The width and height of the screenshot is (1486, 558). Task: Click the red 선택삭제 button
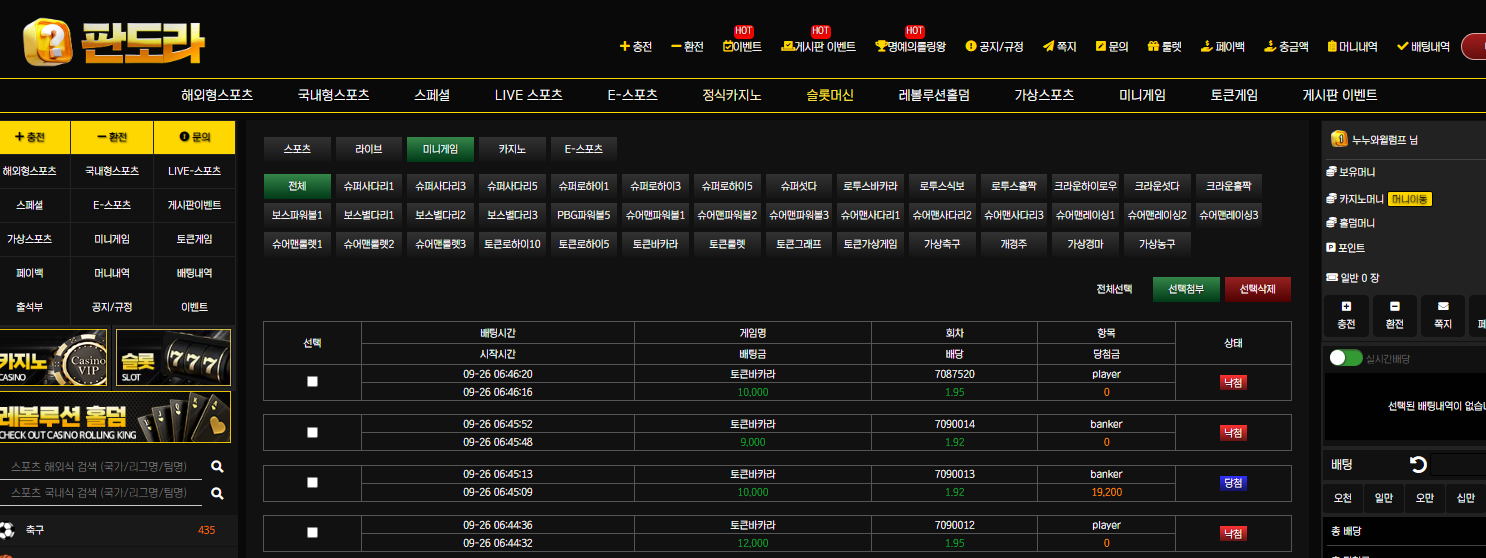1257,289
